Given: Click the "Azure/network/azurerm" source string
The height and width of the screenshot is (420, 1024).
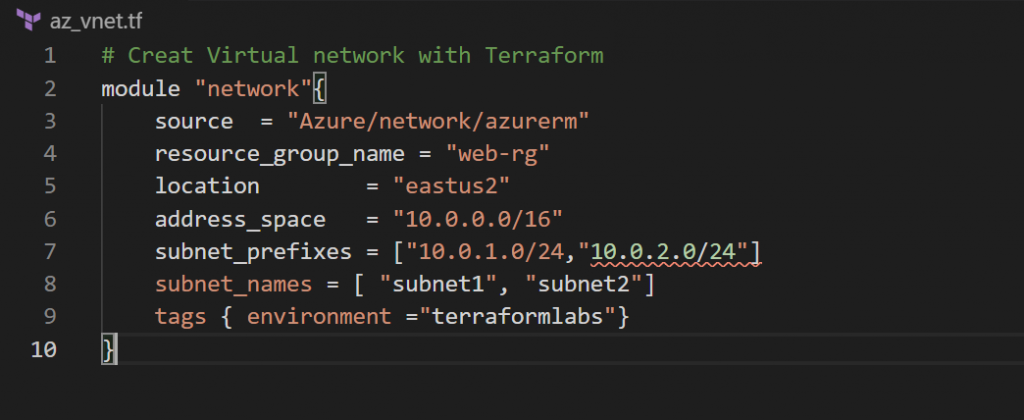Looking at the screenshot, I should (437, 120).
